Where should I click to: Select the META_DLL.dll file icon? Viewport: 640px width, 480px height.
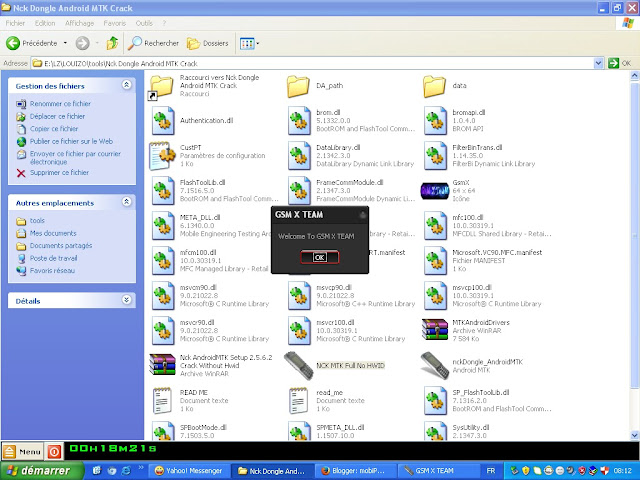point(163,226)
